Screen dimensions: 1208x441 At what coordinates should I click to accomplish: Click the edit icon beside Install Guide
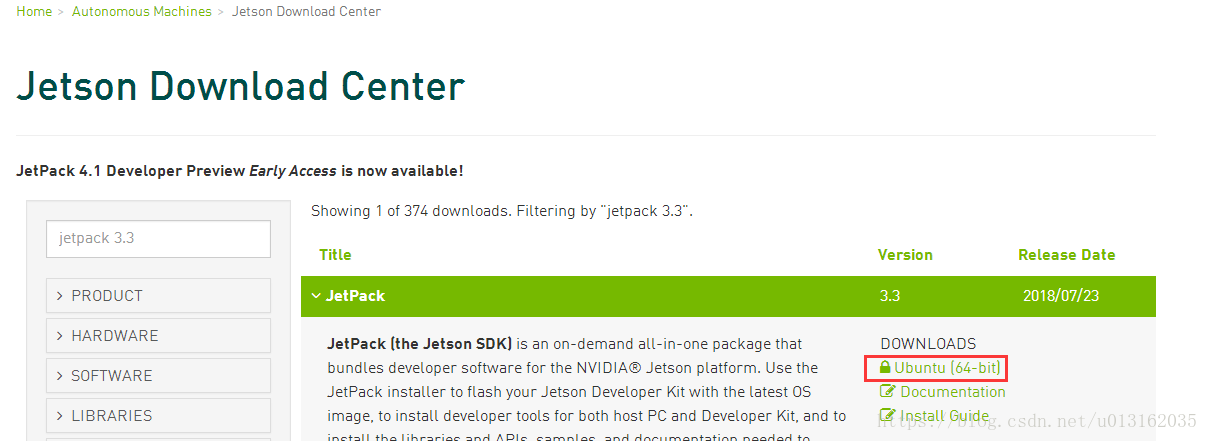887,416
